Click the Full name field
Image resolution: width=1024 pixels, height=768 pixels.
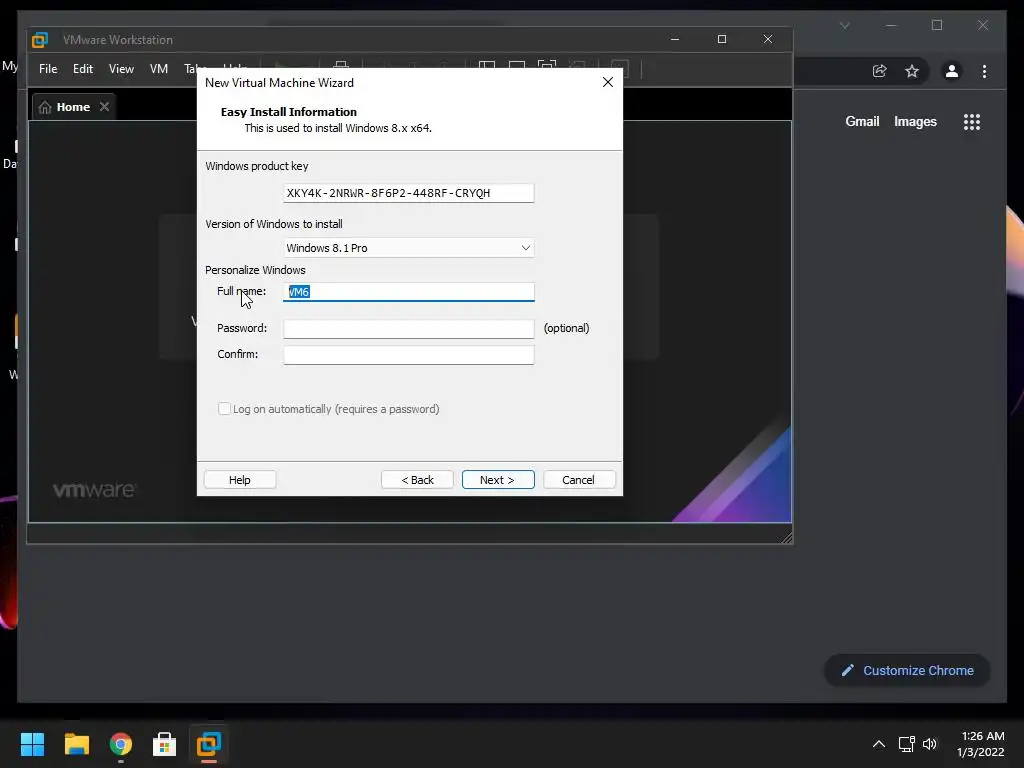[409, 292]
